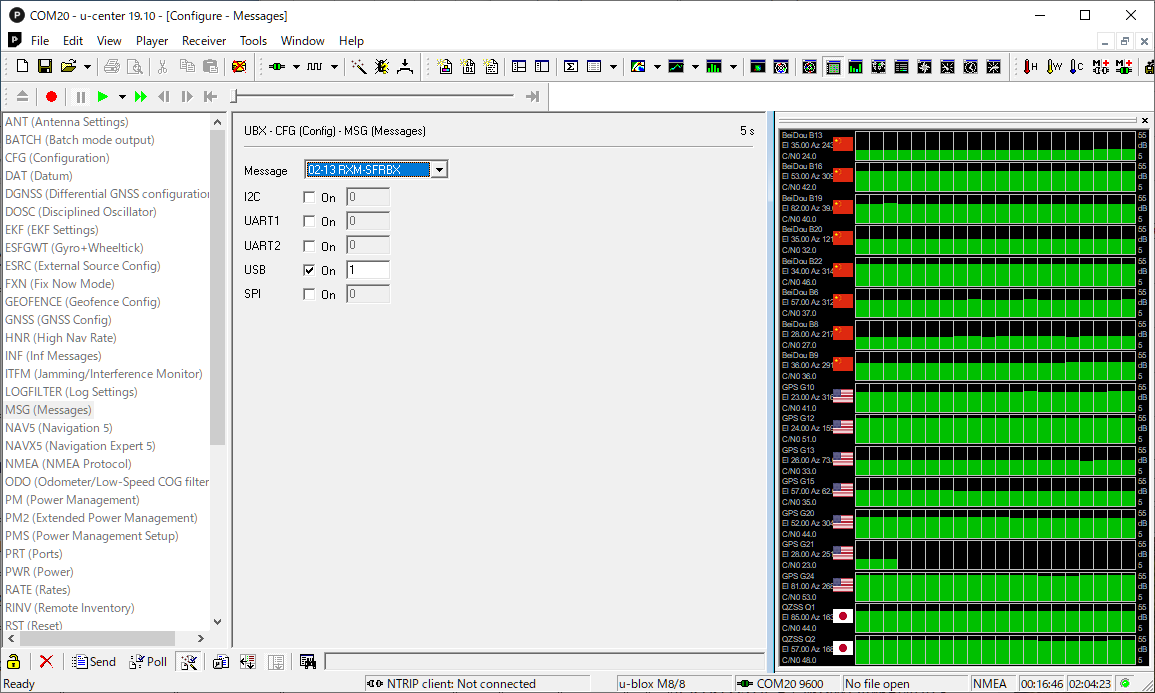Viewport: 1155px width, 693px height.
Task: Select NMEA (NMEA Protocol) in the list
Action: (69, 464)
